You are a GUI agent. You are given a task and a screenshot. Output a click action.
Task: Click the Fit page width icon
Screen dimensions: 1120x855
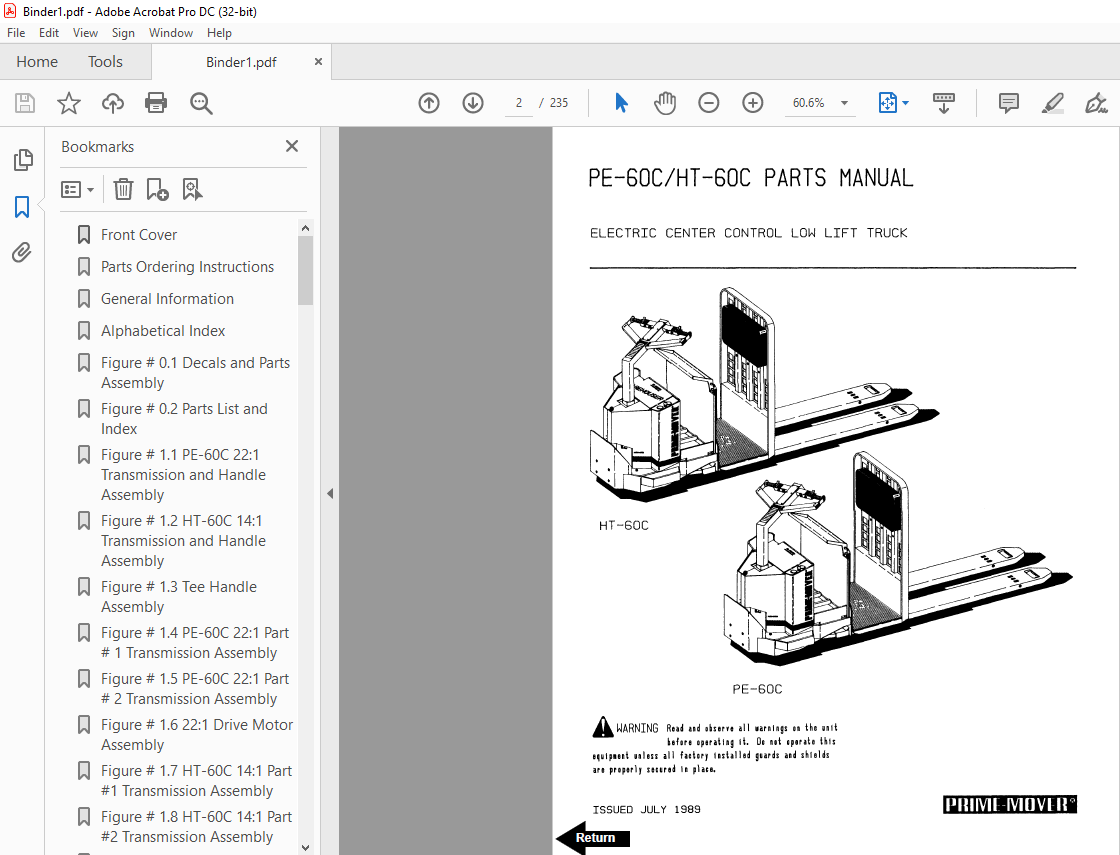point(887,103)
